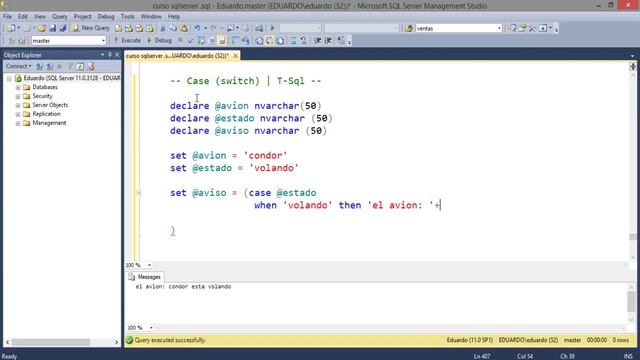Click the Parse checkmark icon
Screen dimensions: 640x360
click(190, 40)
